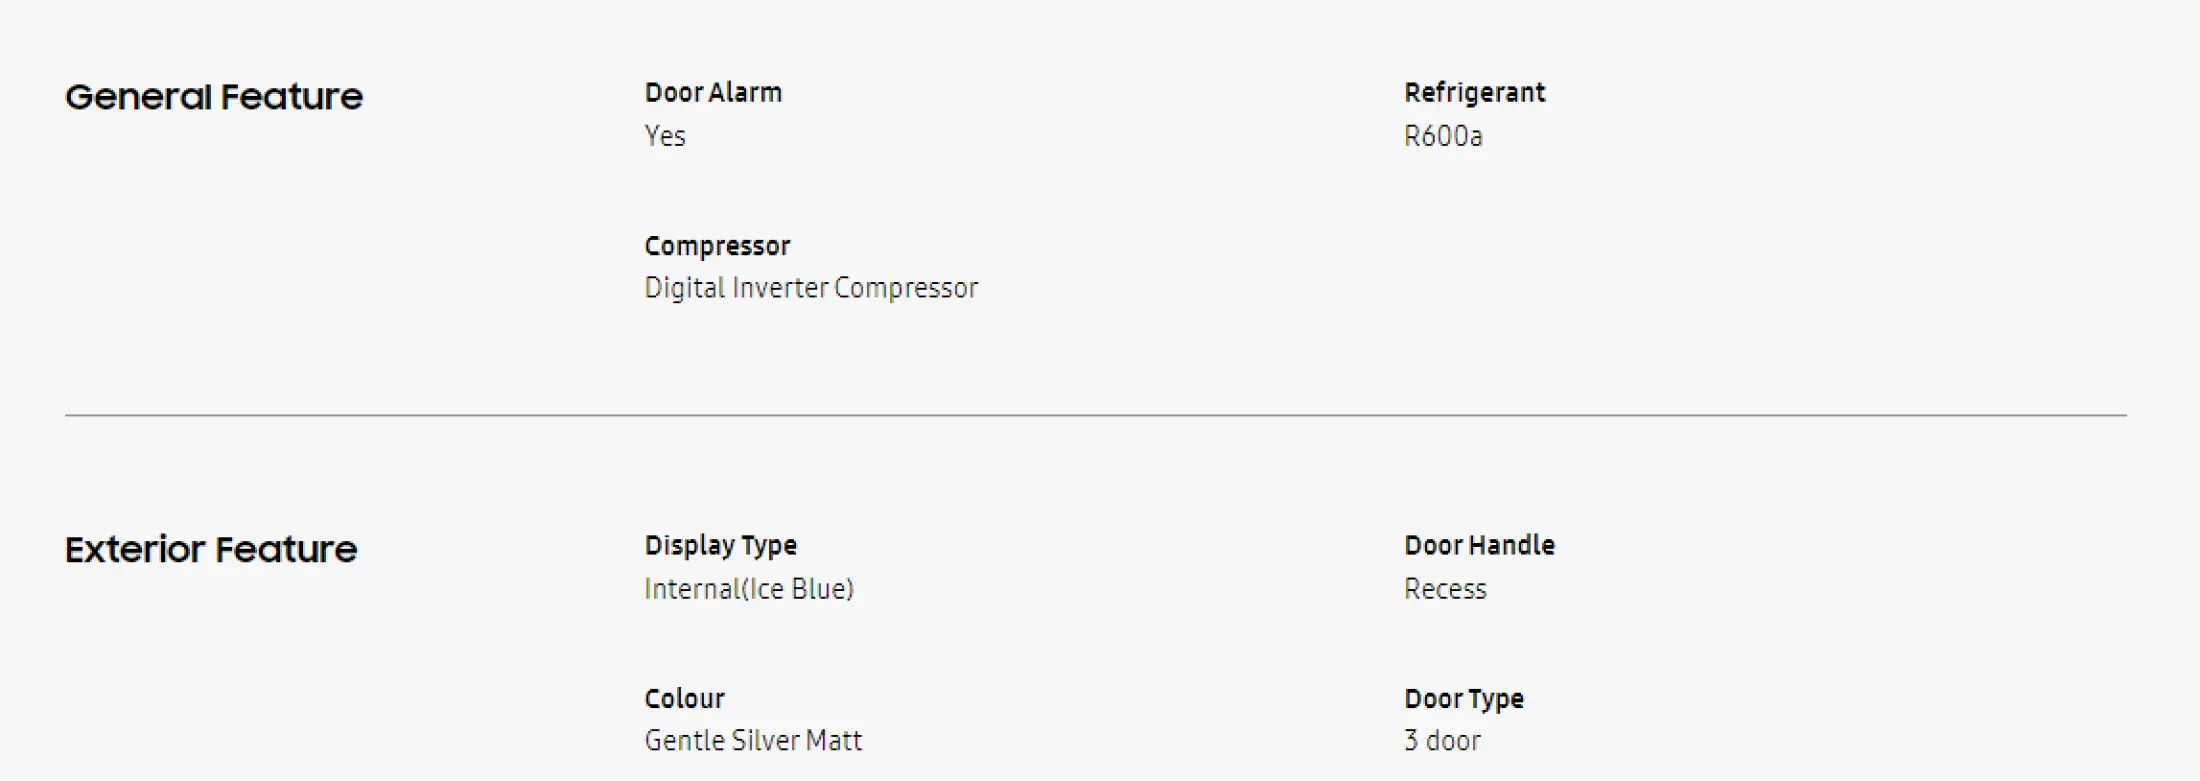Click the horizontal divider between sections
Viewport: 2200px width, 781px height.
pos(1095,415)
